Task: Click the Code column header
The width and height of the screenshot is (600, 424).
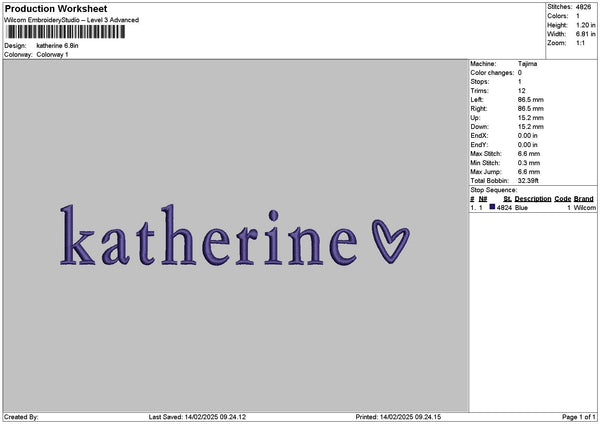Action: 562,199
